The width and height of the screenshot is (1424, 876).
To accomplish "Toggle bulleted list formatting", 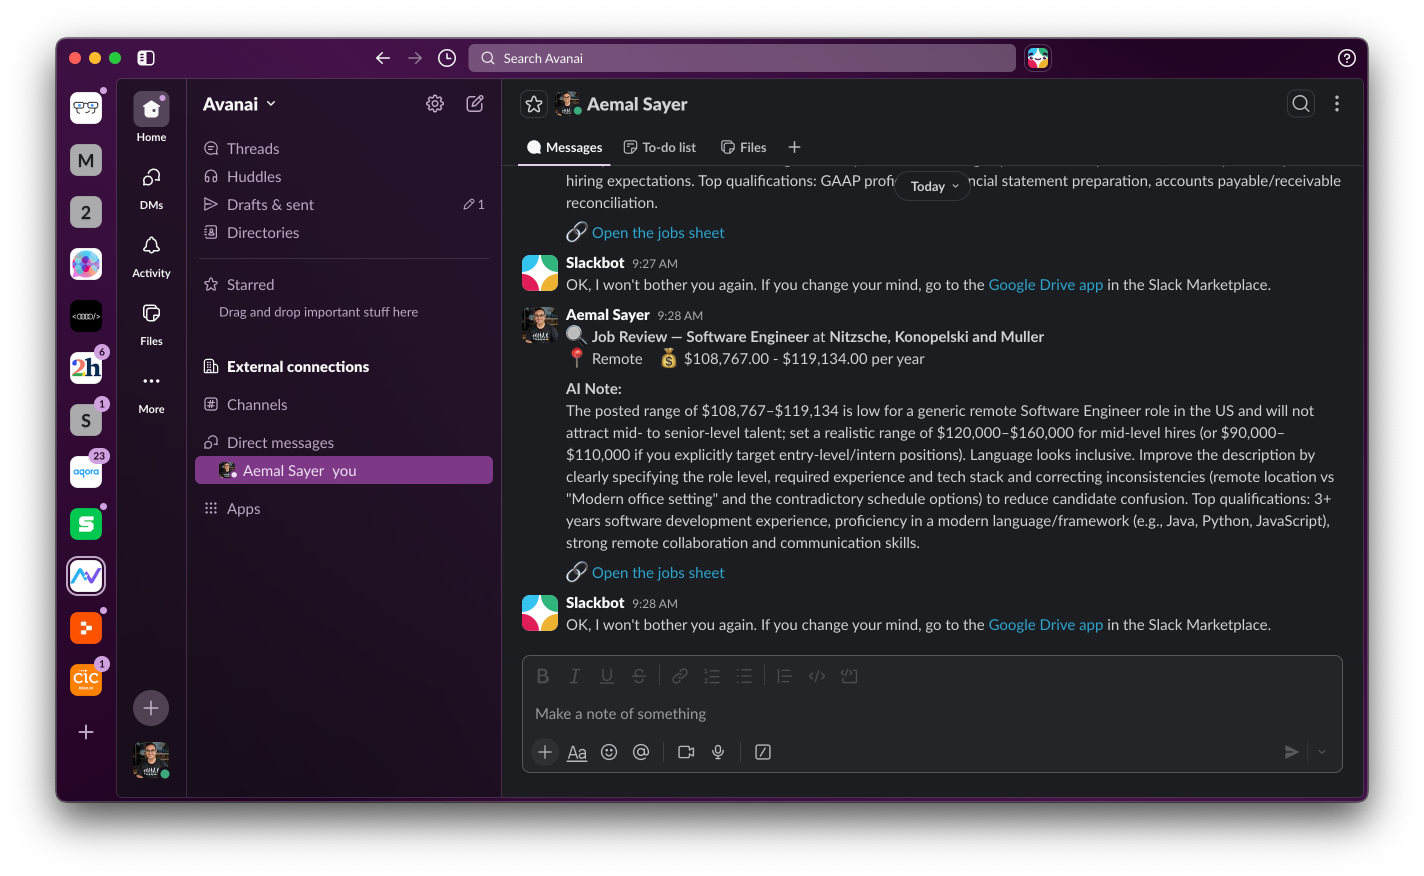I will click(744, 676).
